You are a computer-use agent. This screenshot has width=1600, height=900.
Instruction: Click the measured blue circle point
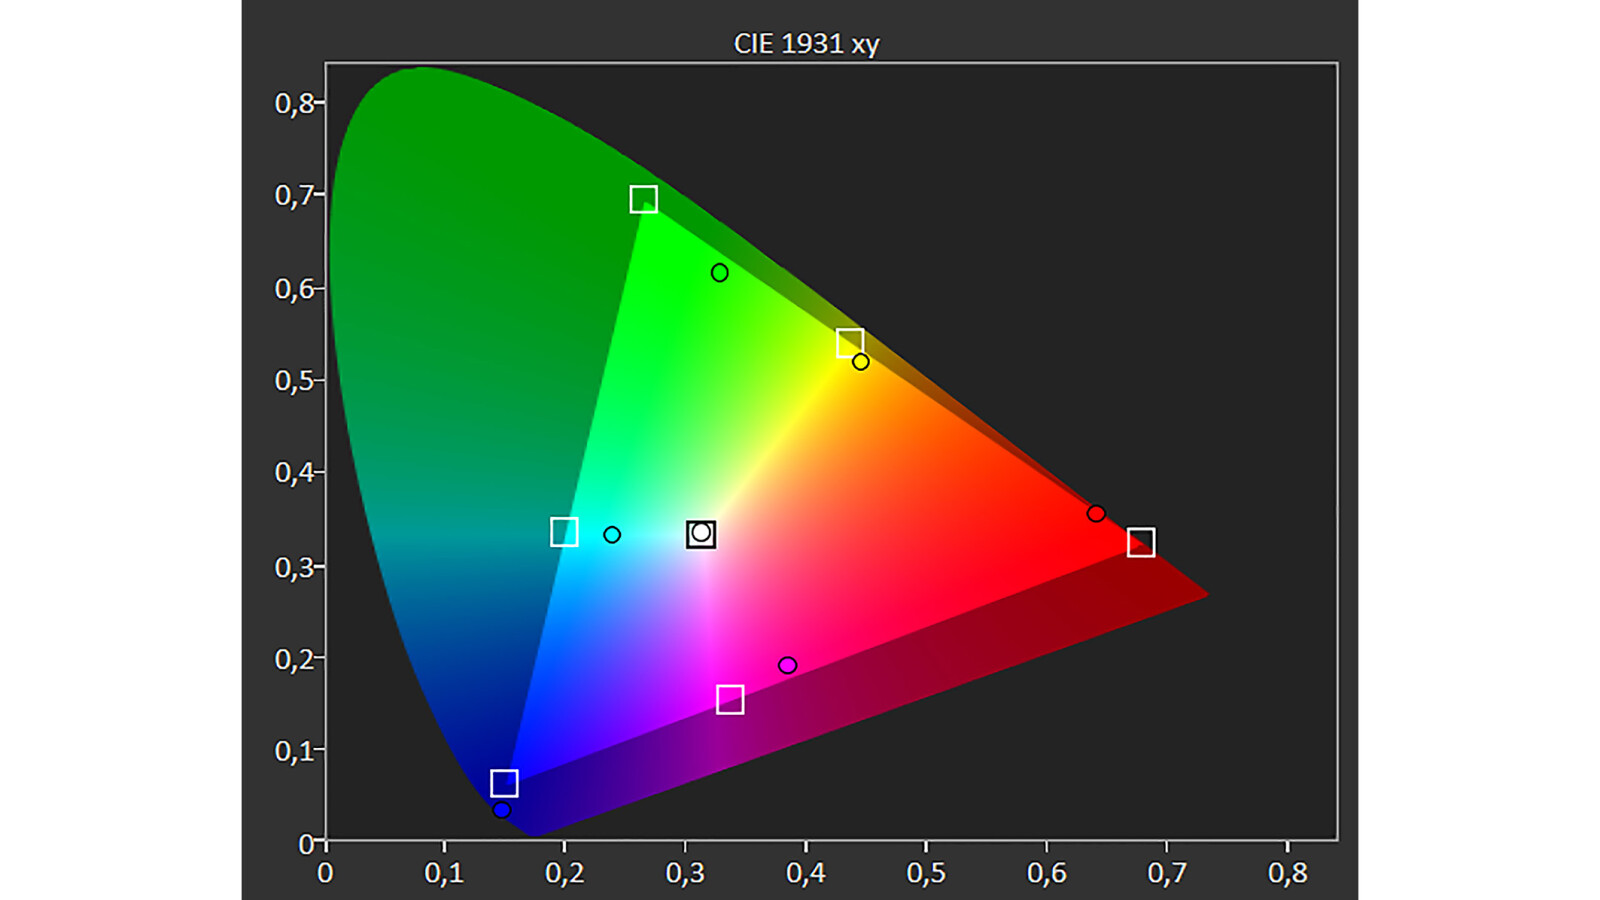tap(502, 810)
